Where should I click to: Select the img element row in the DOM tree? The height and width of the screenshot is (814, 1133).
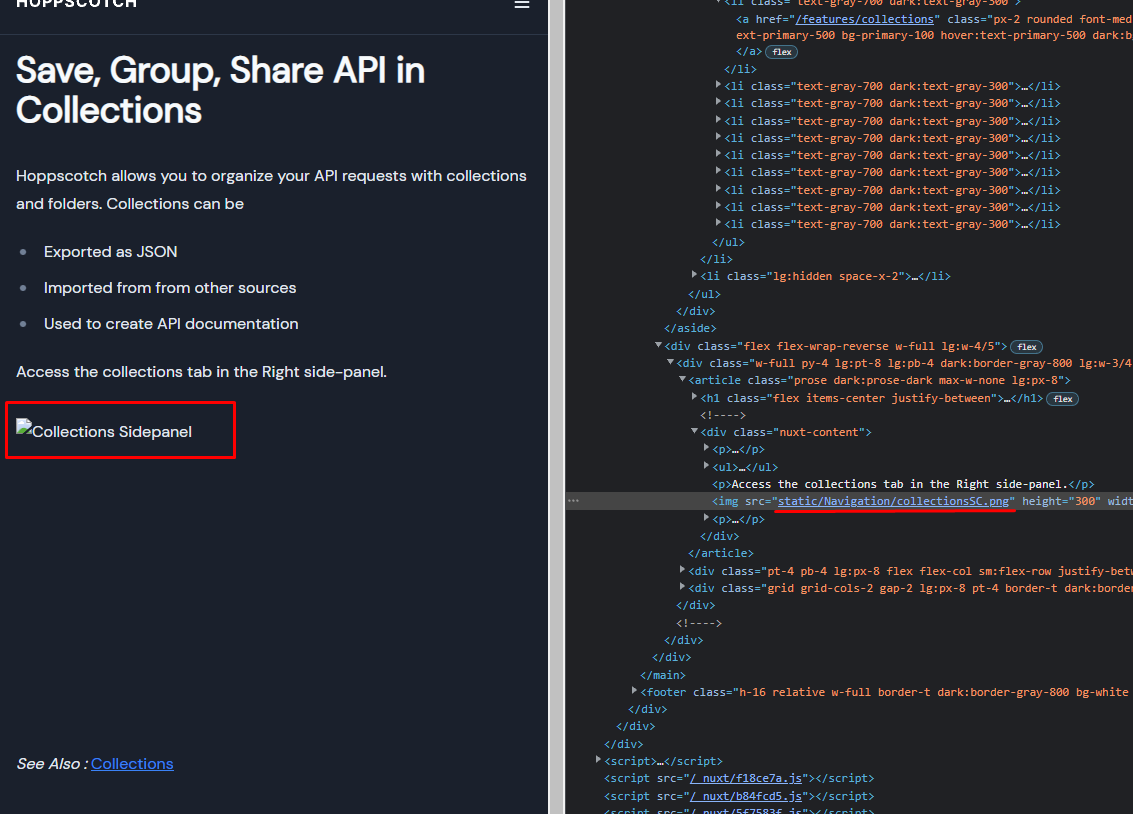[849, 501]
